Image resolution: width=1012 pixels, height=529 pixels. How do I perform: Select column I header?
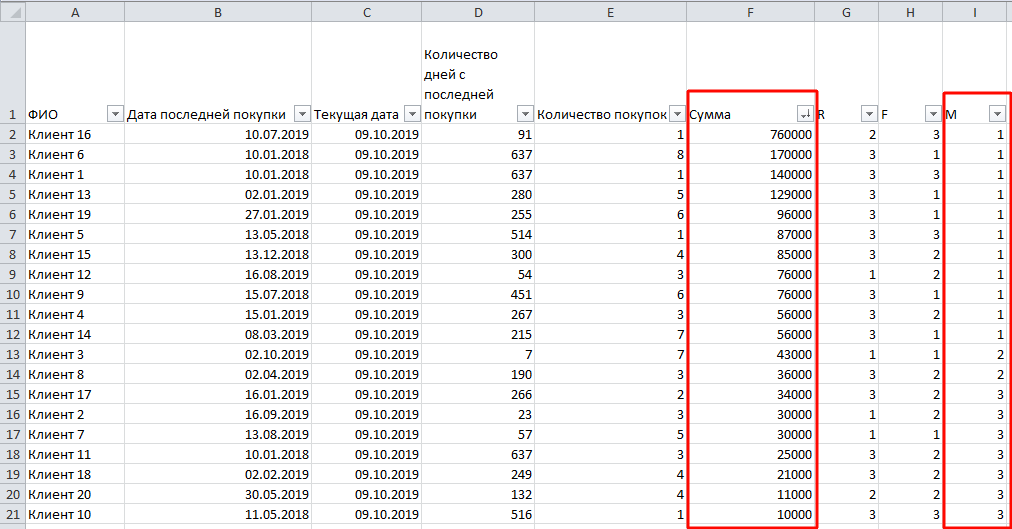coord(977,11)
